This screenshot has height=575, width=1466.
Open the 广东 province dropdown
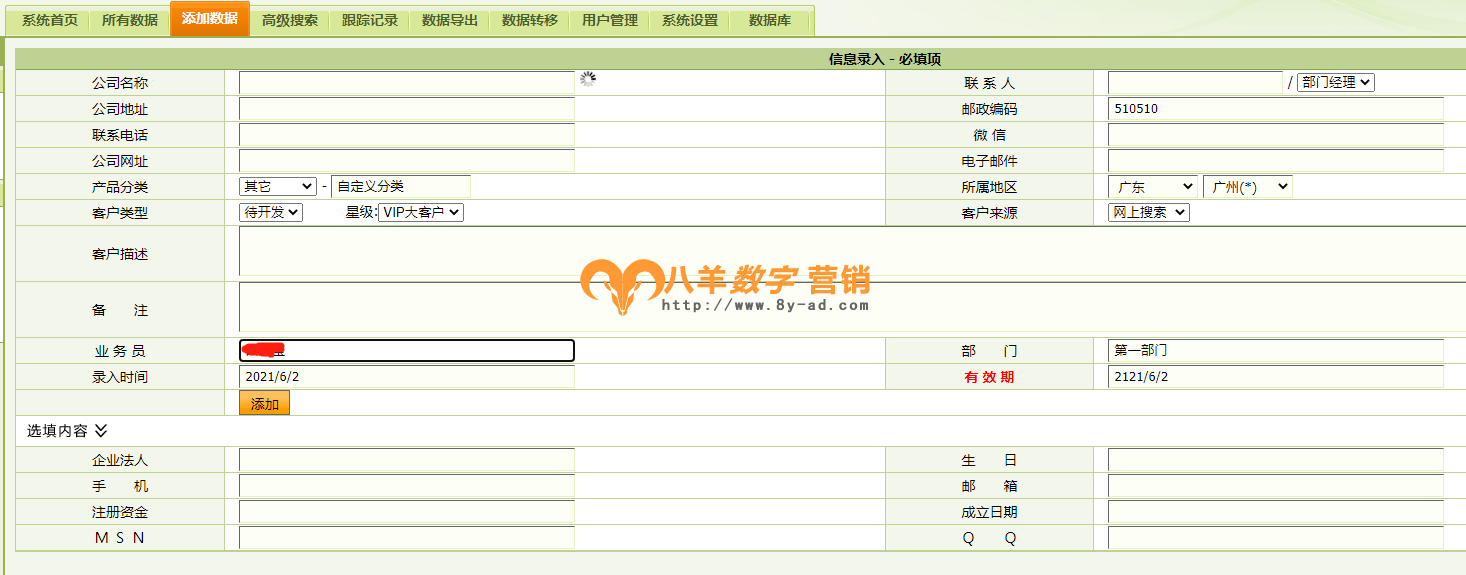pos(1152,187)
